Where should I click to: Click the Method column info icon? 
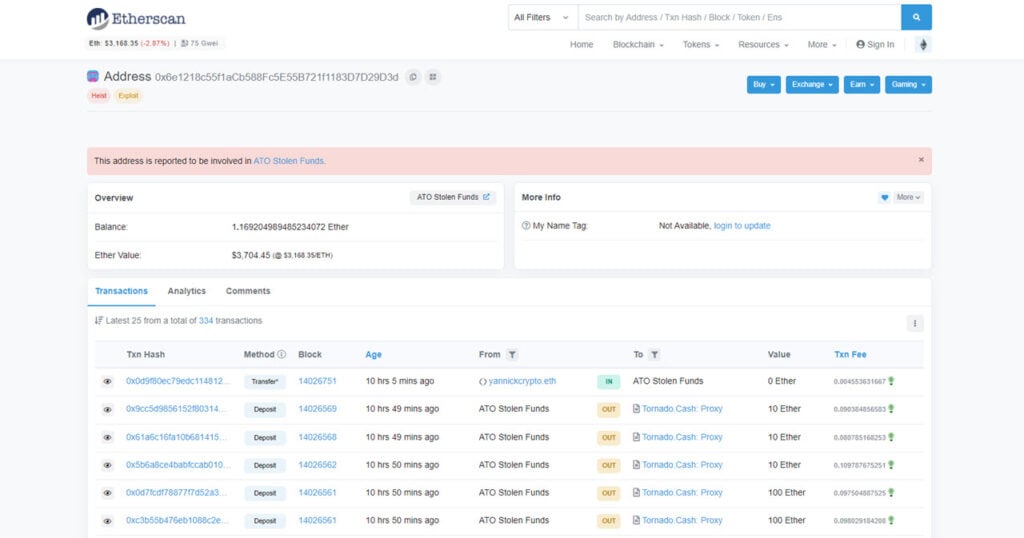[281, 355]
